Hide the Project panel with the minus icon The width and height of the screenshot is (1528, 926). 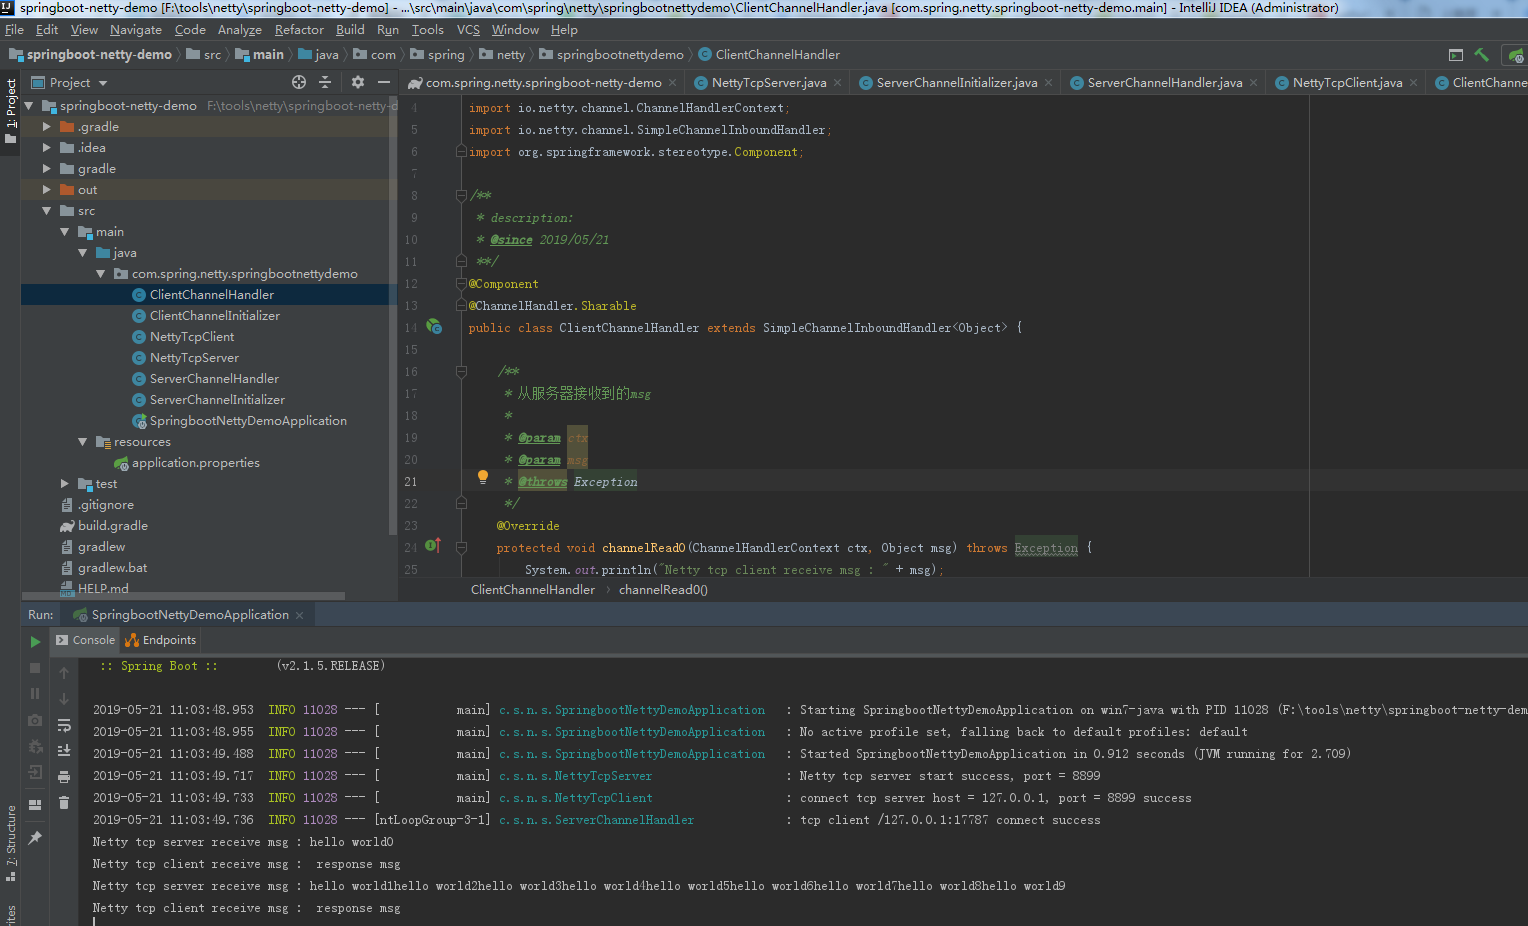pos(384,82)
